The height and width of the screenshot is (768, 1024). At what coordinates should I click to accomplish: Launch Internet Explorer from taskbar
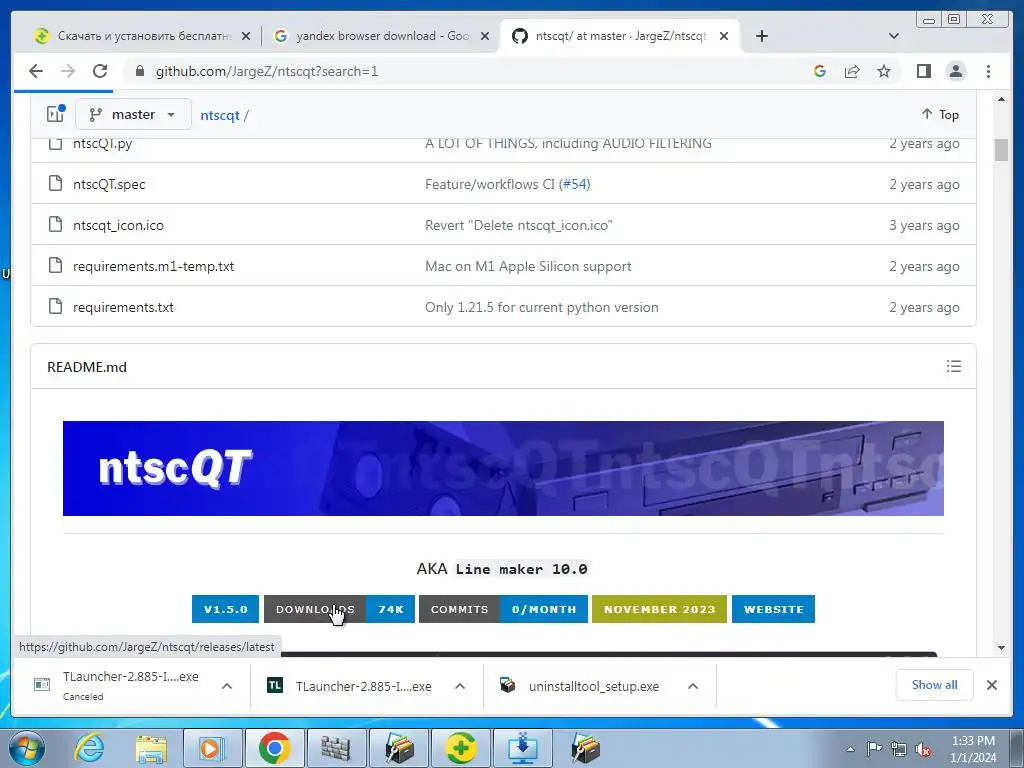(89, 748)
